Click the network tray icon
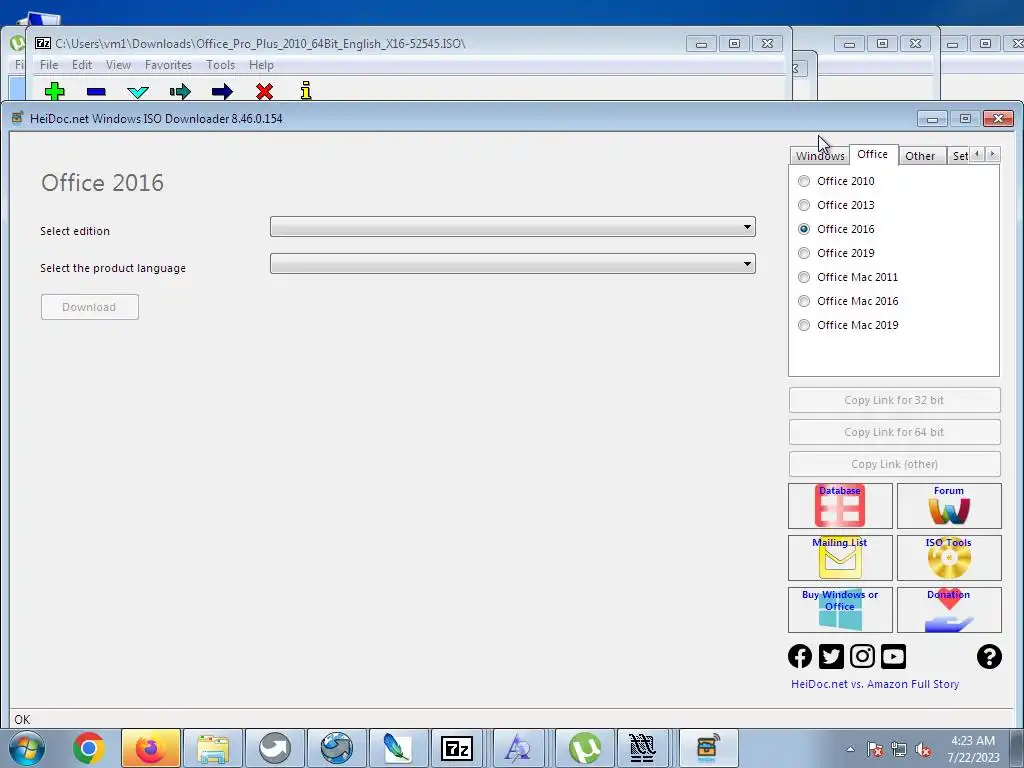This screenshot has height=768, width=1024. coord(899,749)
